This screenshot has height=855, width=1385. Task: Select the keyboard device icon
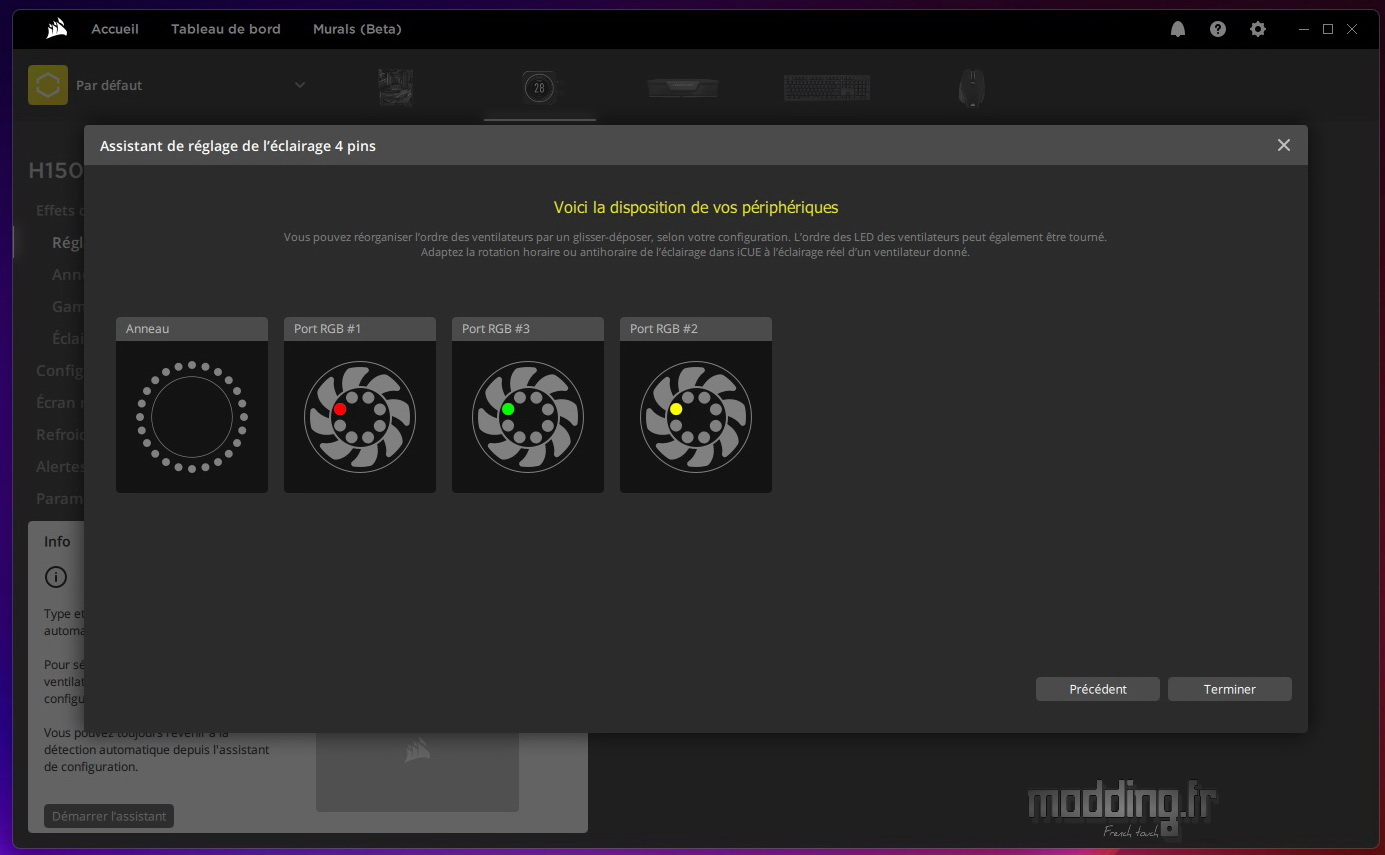tap(827, 87)
